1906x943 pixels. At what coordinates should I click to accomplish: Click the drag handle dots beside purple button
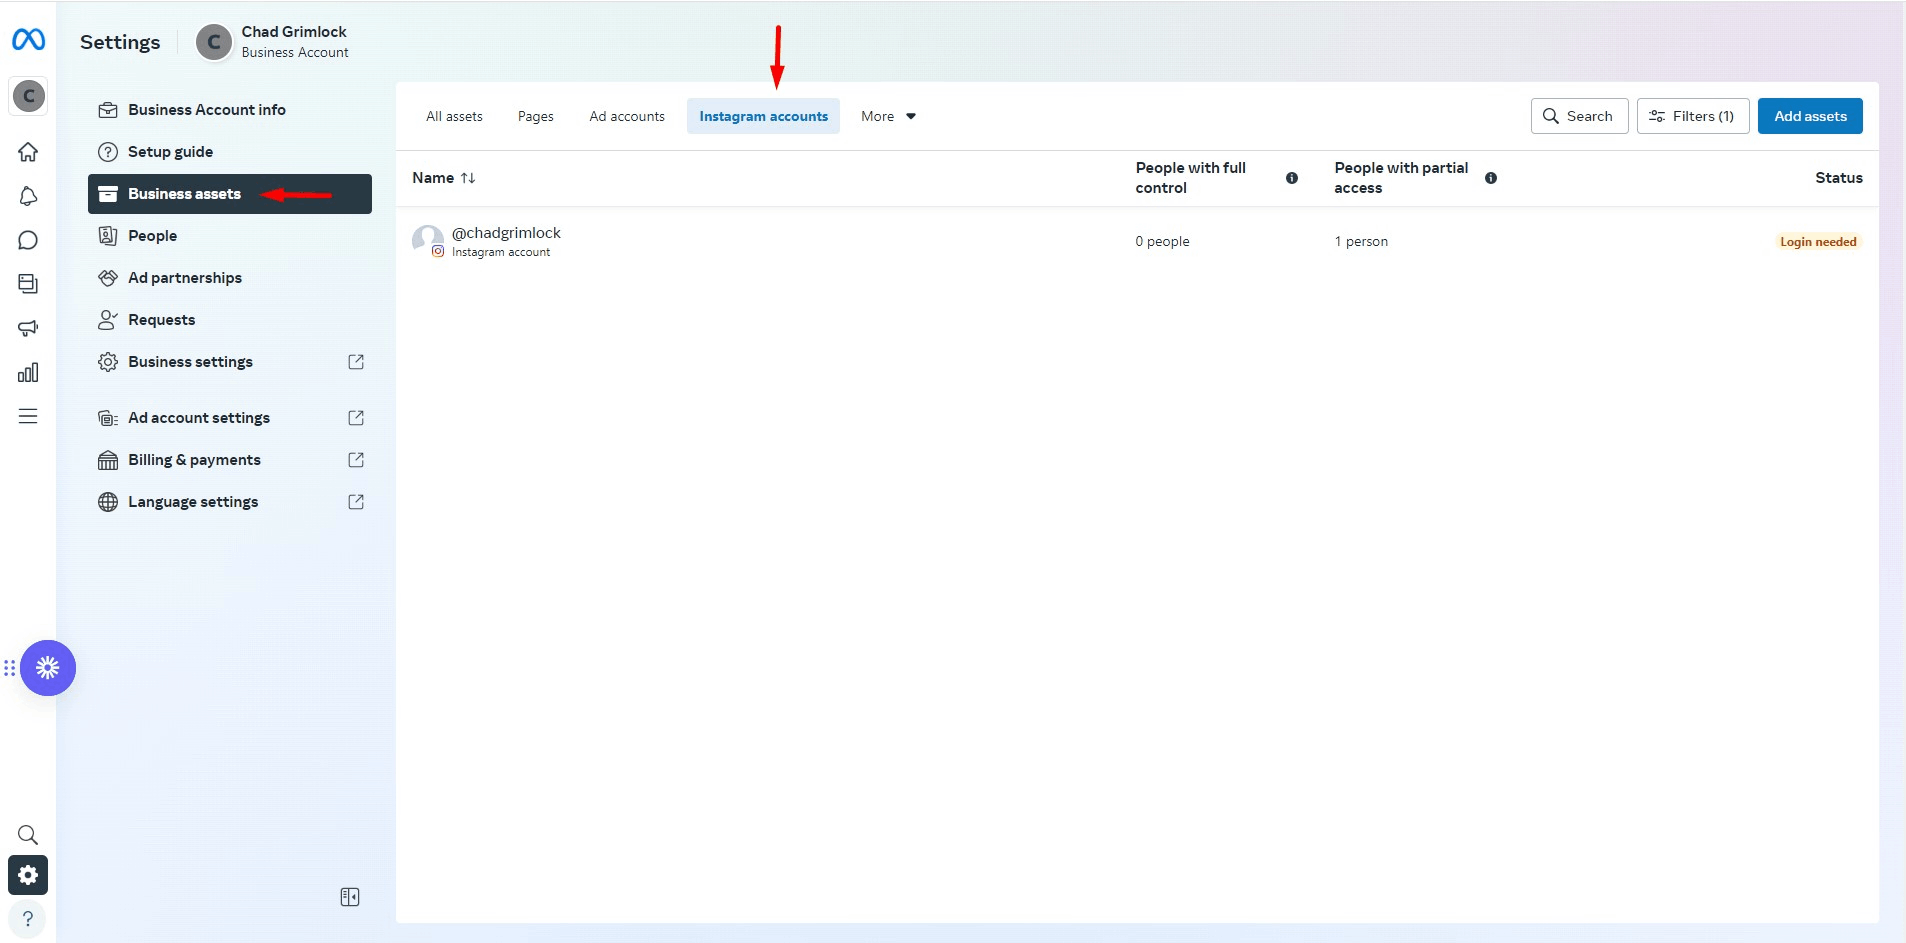(9, 668)
